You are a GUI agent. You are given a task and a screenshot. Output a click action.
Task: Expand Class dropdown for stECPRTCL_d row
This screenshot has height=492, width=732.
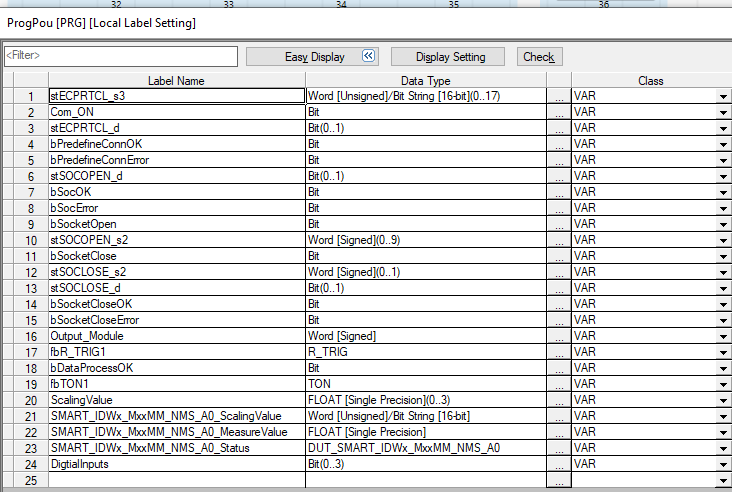pyautogui.click(x=723, y=128)
